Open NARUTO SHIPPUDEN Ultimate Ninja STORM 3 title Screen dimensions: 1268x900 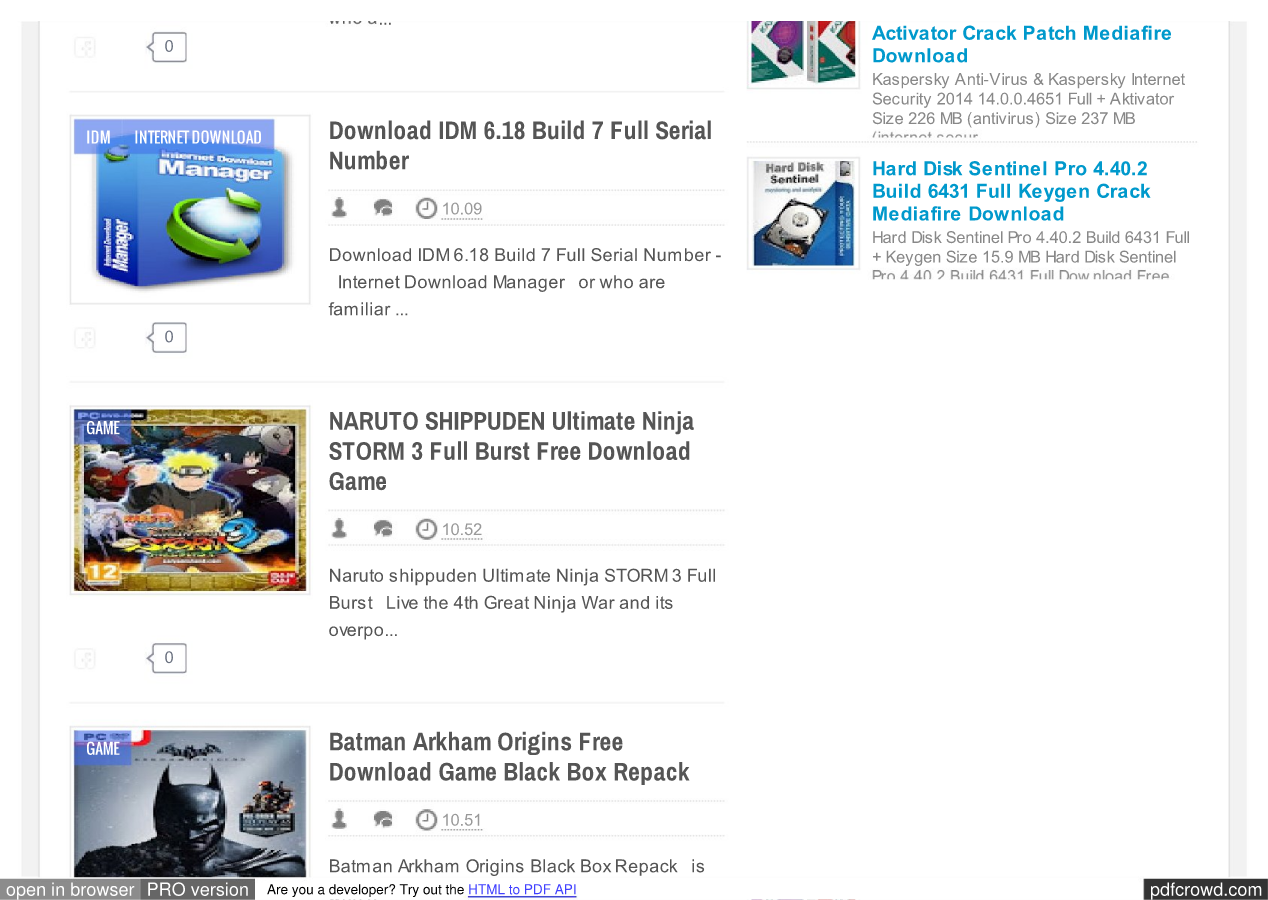coord(511,451)
